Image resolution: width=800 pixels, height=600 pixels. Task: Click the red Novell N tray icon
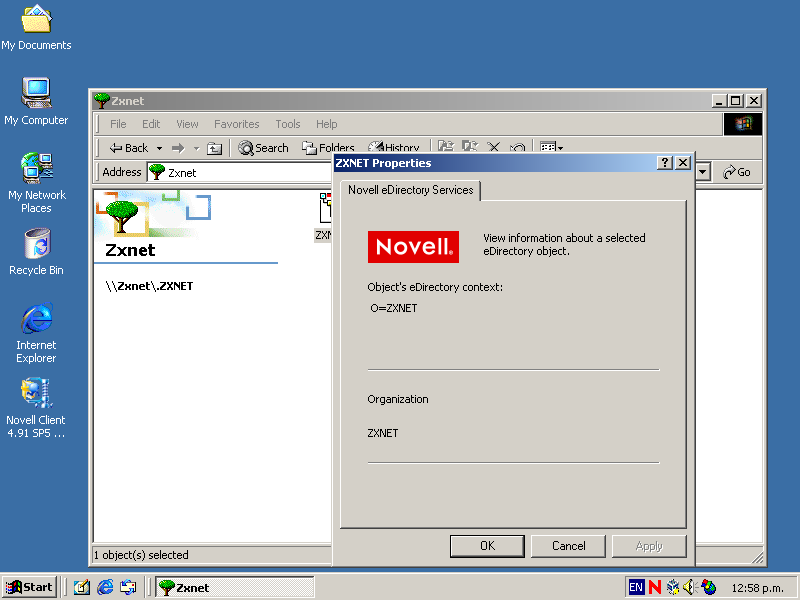pos(655,587)
